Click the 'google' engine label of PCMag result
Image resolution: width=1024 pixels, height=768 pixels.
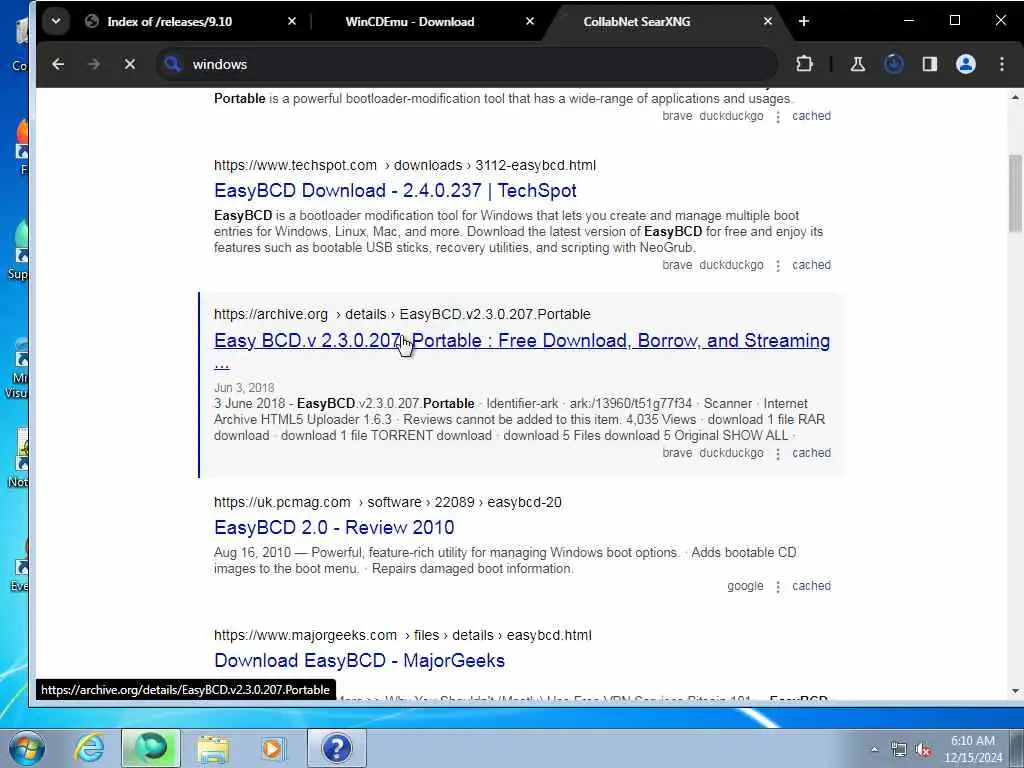pyautogui.click(x=745, y=586)
